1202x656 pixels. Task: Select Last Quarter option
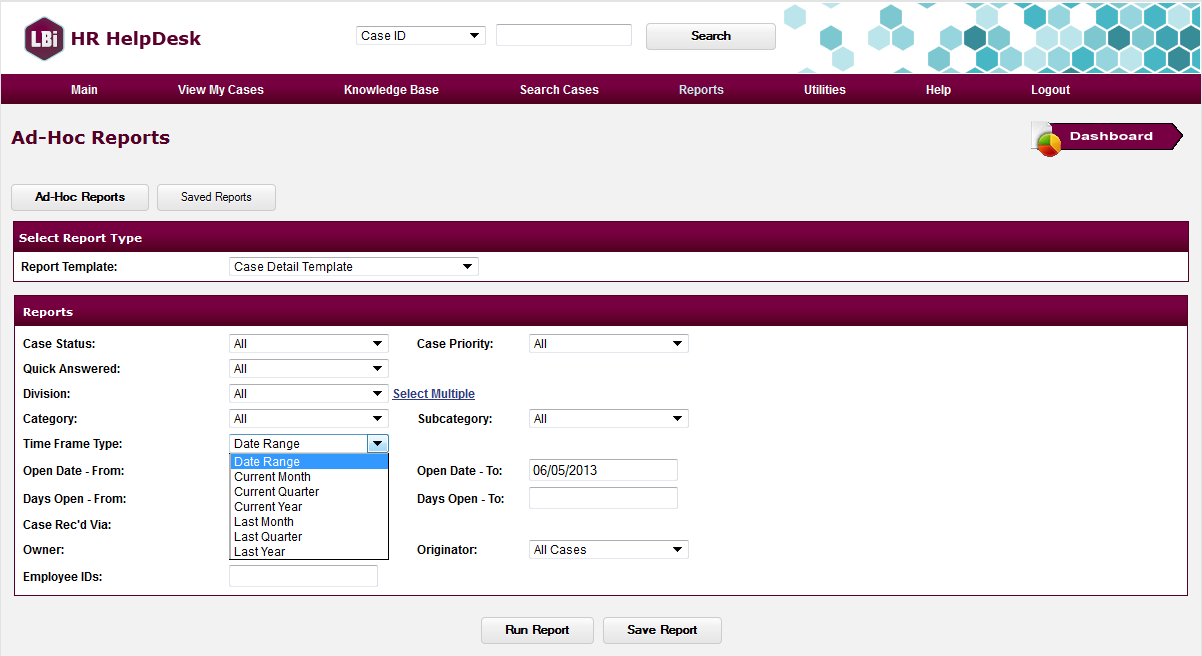point(309,537)
